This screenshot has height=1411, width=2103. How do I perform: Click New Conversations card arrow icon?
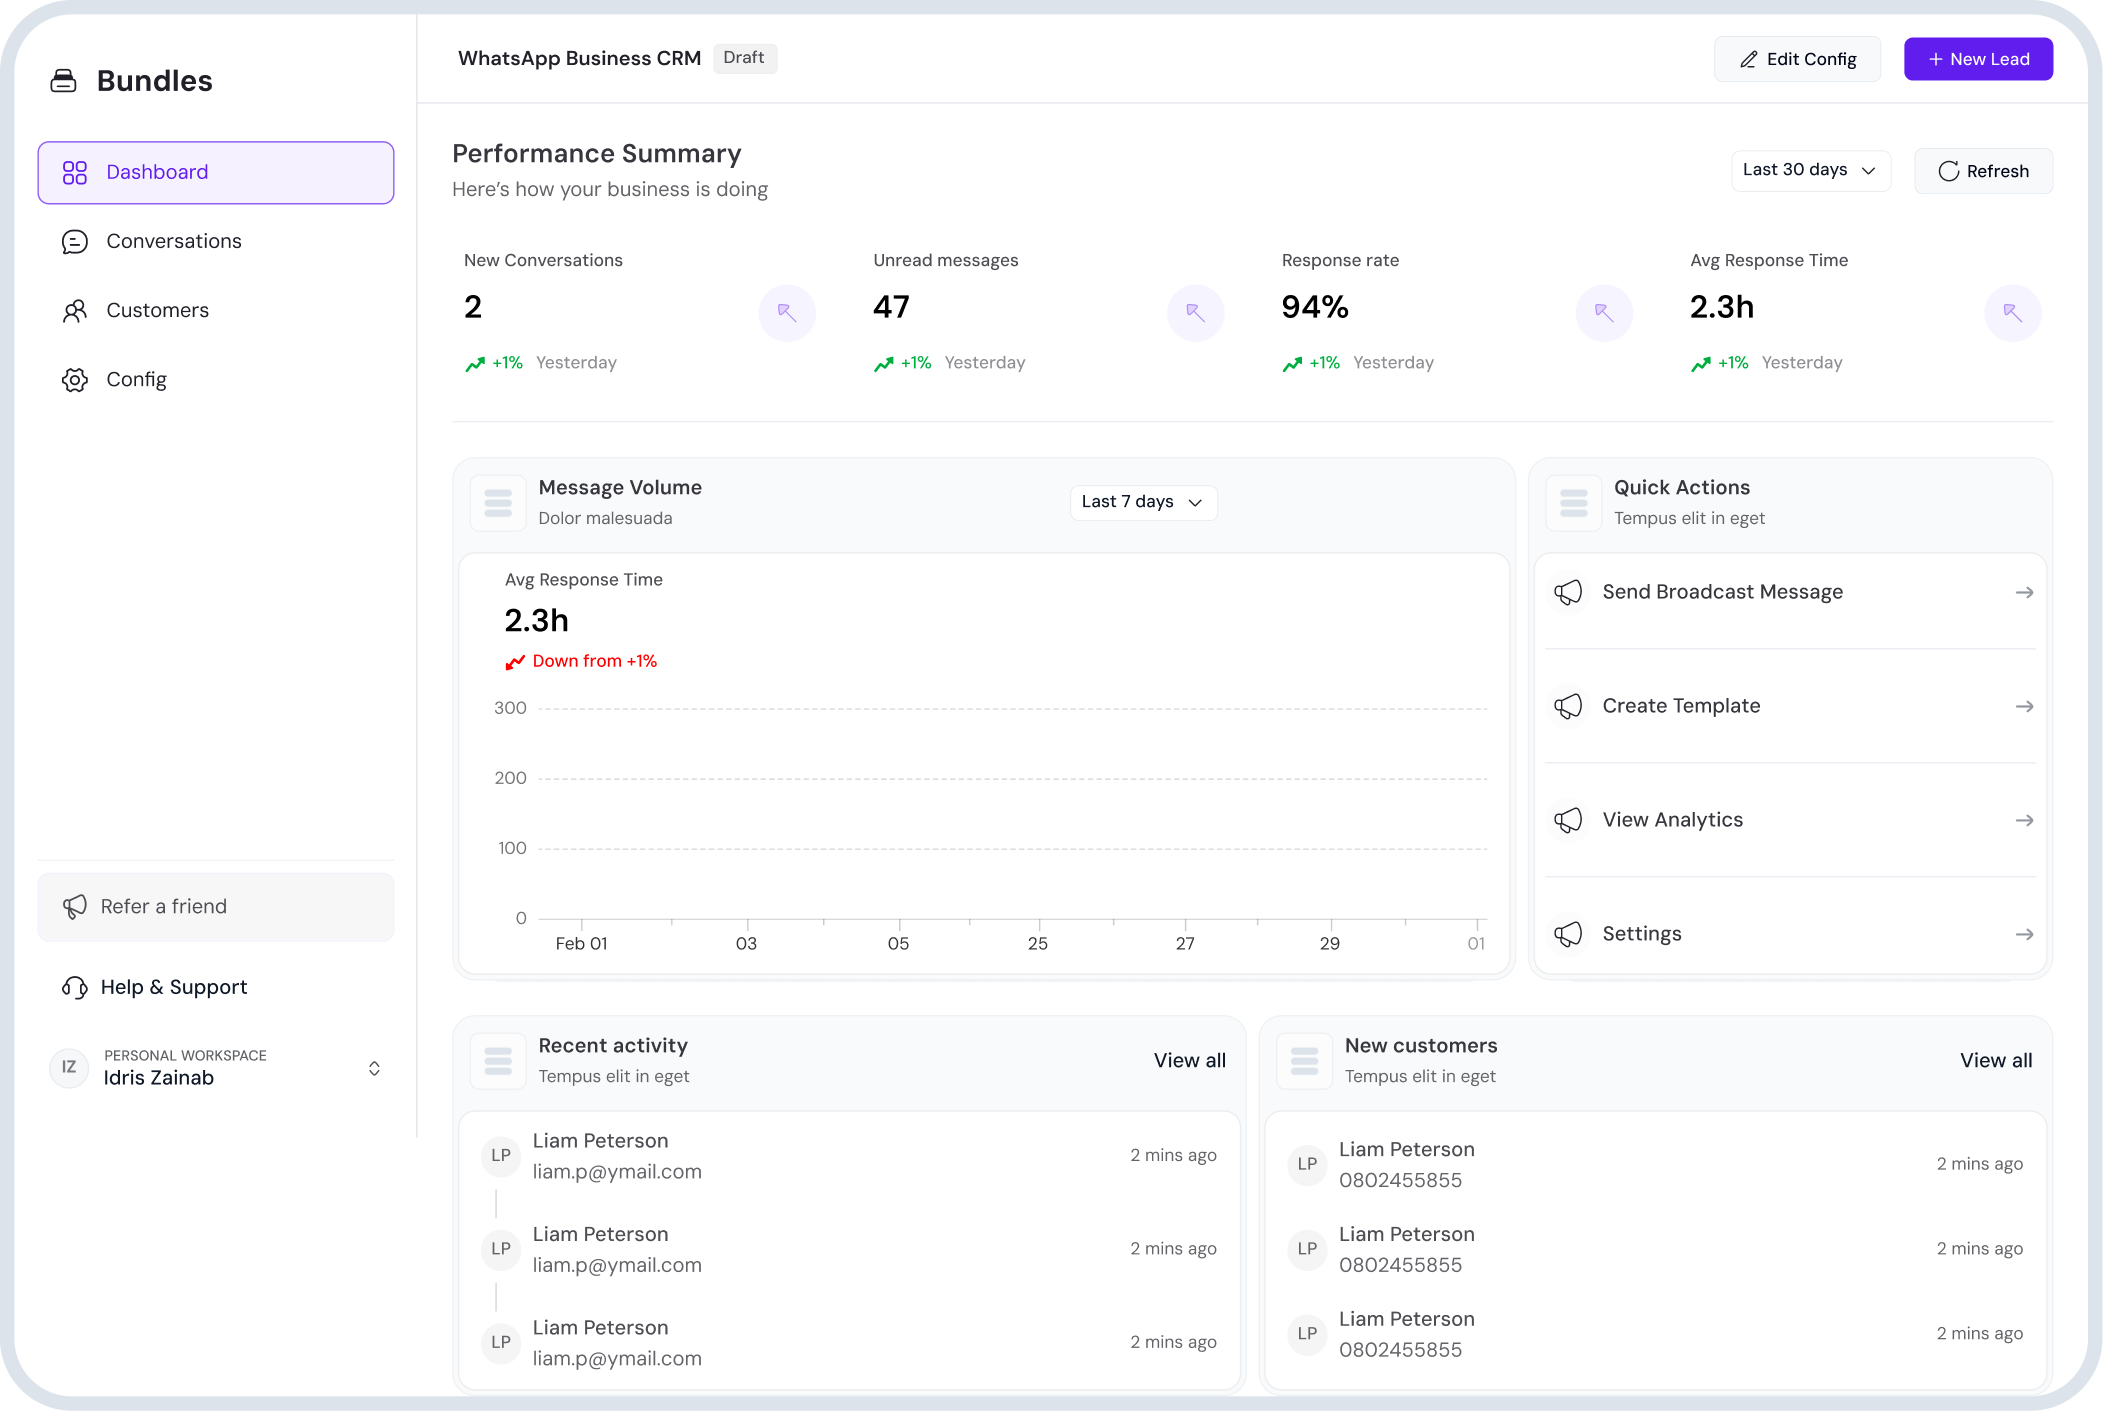787,313
